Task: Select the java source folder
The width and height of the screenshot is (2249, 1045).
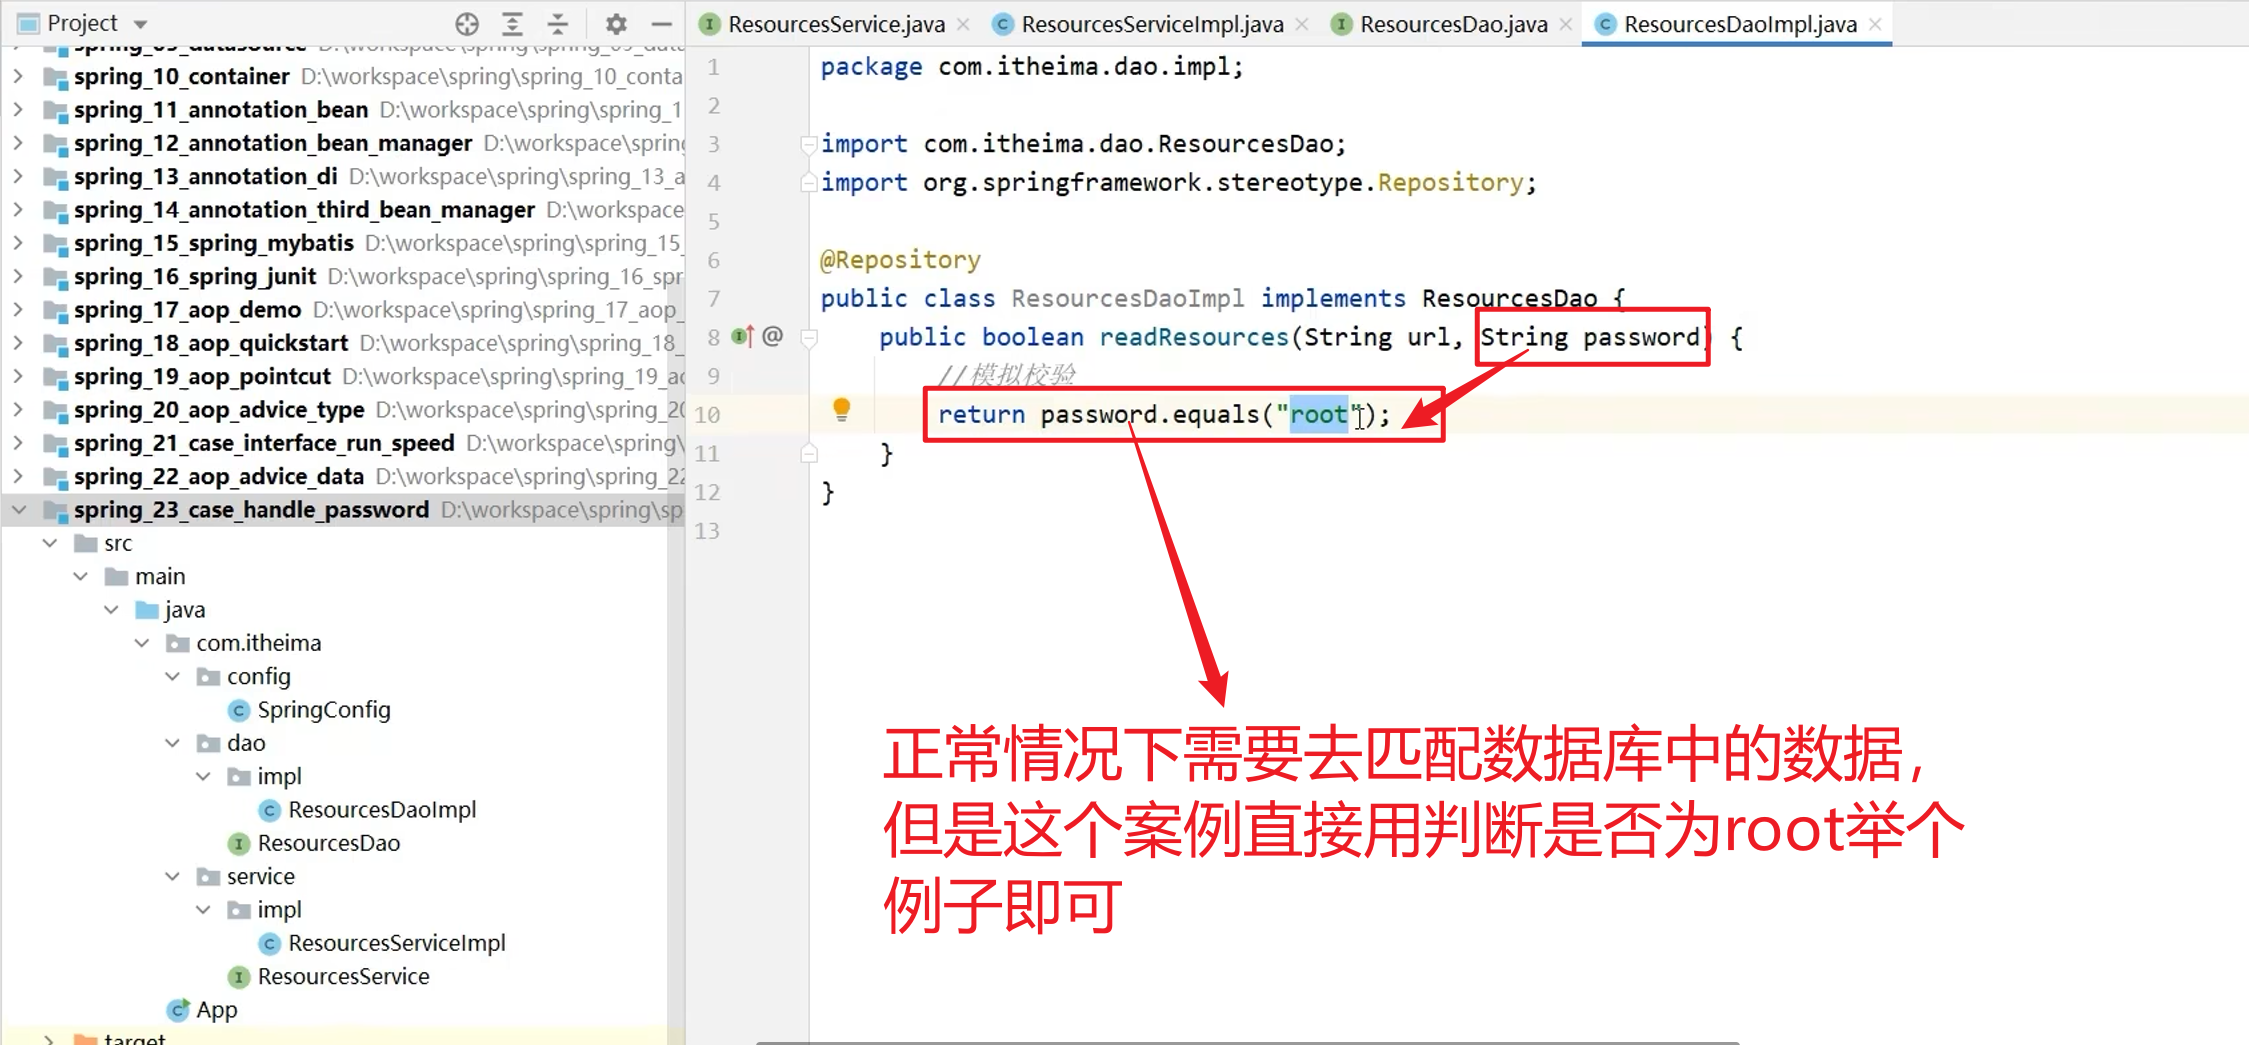Action: 185,610
